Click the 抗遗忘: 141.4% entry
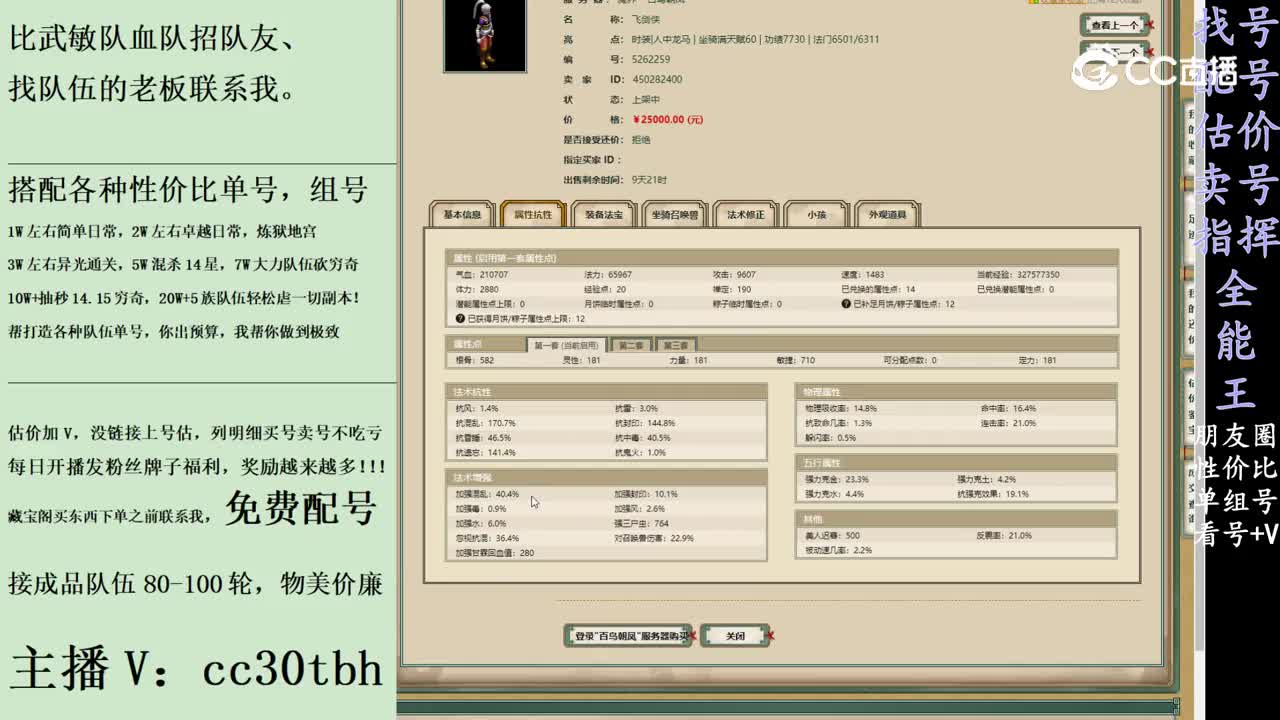 (x=485, y=452)
